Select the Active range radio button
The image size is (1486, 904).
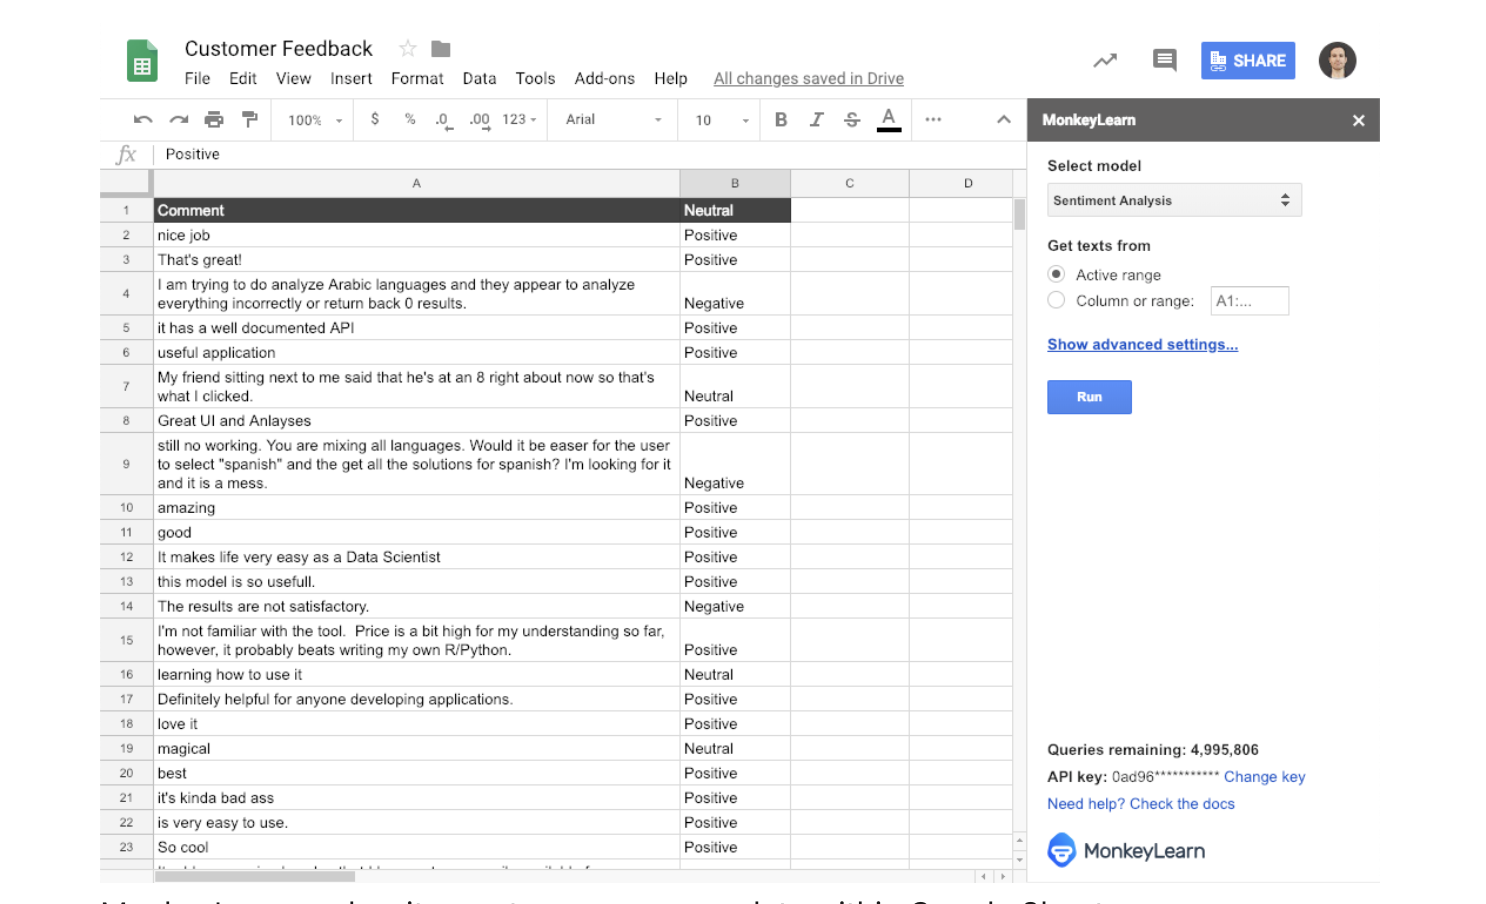(x=1056, y=274)
